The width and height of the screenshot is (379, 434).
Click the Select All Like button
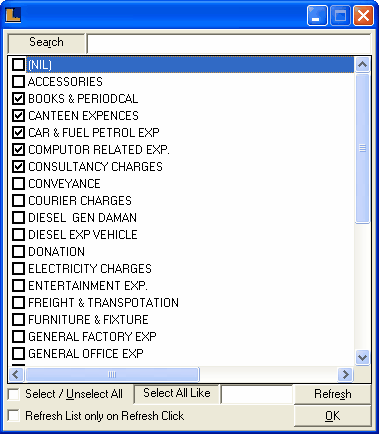[x=177, y=394]
